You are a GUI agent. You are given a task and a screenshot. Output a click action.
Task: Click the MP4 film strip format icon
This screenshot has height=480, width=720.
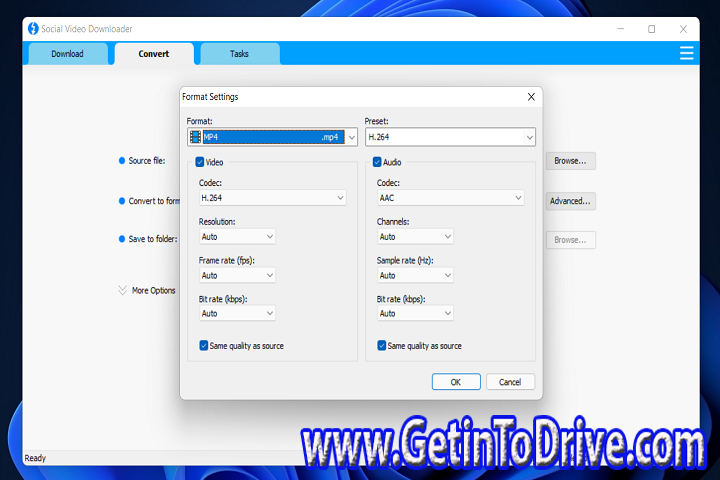point(195,137)
